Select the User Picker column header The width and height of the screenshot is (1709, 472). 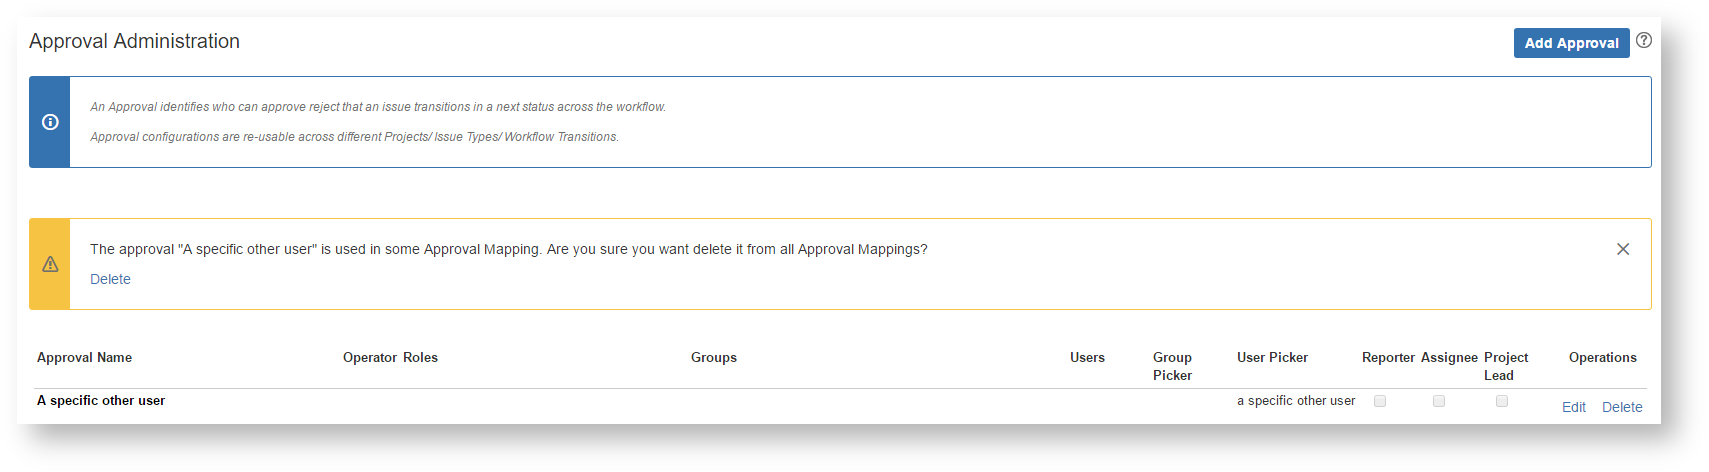pyautogui.click(x=1272, y=357)
